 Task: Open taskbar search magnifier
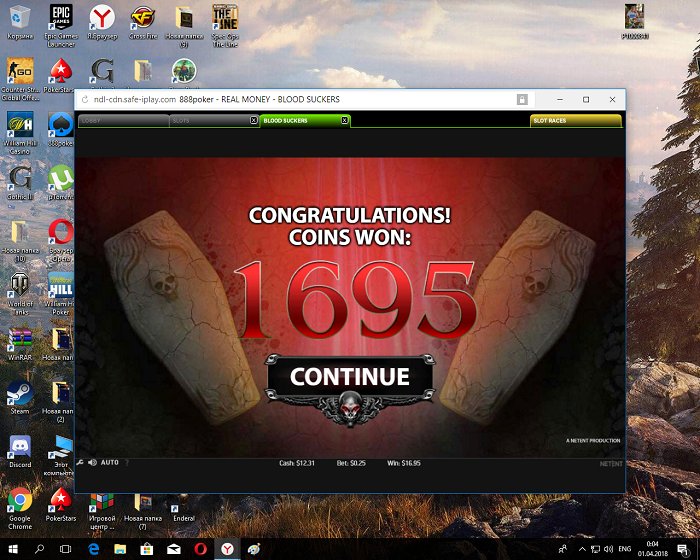(39, 549)
